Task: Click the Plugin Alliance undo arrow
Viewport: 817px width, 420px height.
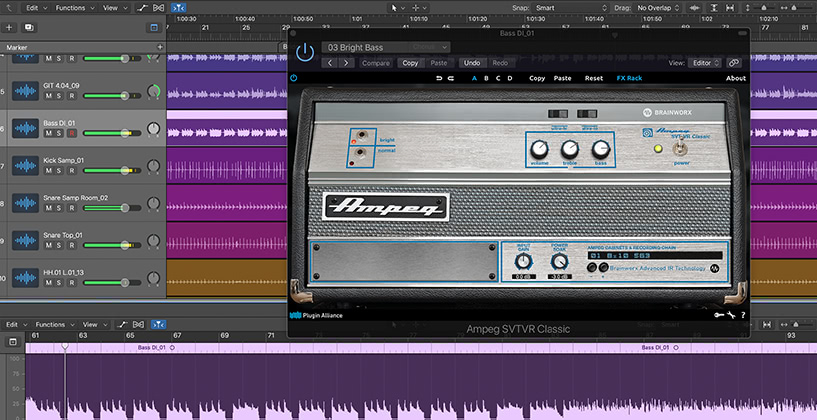Action: pyautogui.click(x=439, y=78)
